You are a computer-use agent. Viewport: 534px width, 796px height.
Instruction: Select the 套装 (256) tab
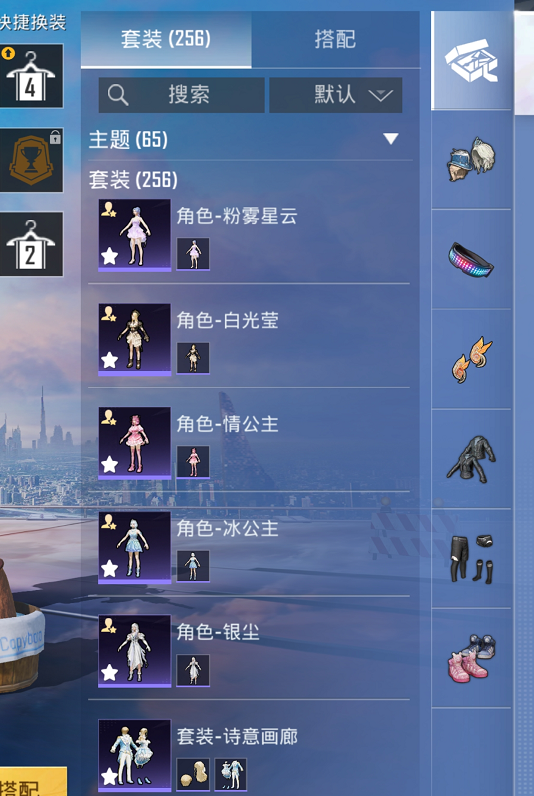[166, 39]
